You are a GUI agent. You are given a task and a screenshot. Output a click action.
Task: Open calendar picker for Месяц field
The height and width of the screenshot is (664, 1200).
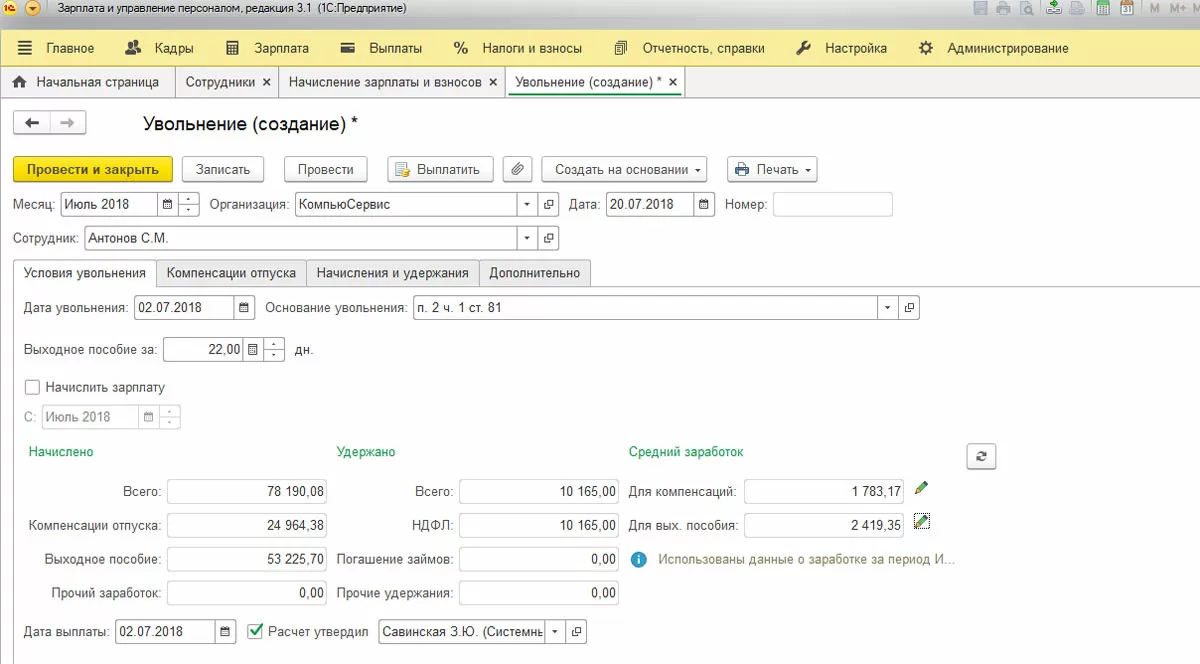point(167,204)
